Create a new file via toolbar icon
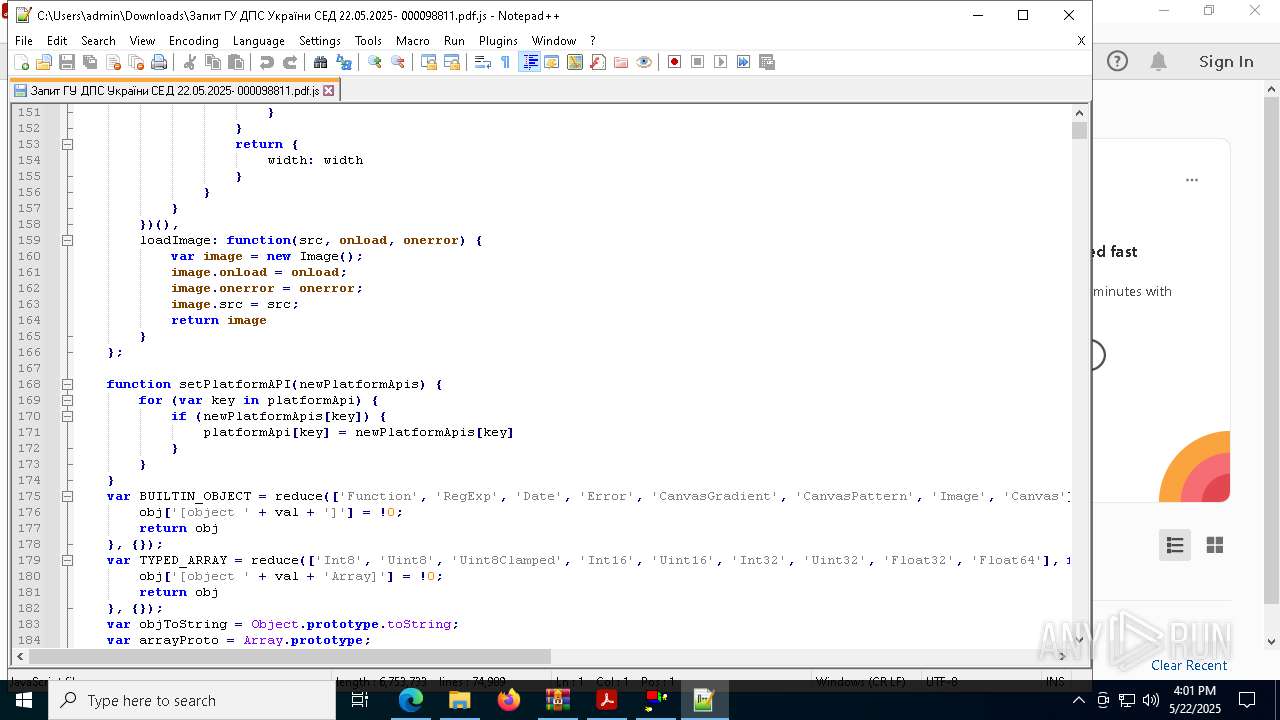 click(21, 62)
